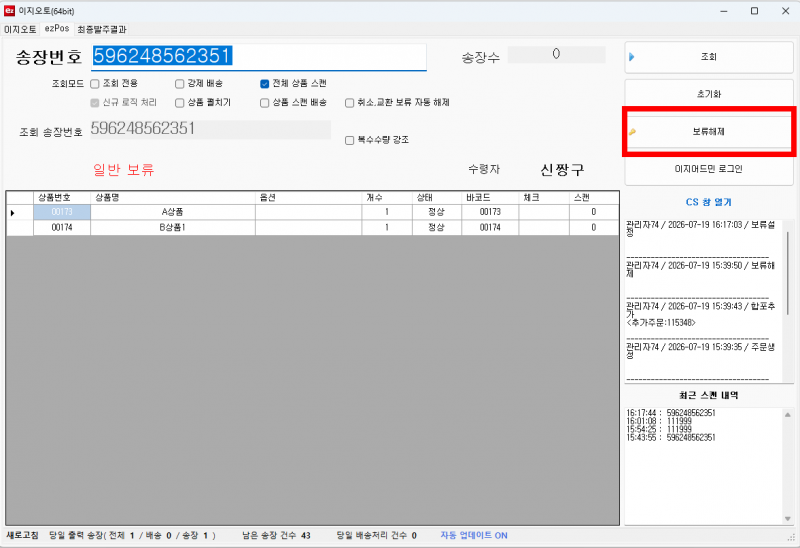The image size is (800, 548).
Task: Click 남은 송장 건수 43 in status bar
Action: 276,535
